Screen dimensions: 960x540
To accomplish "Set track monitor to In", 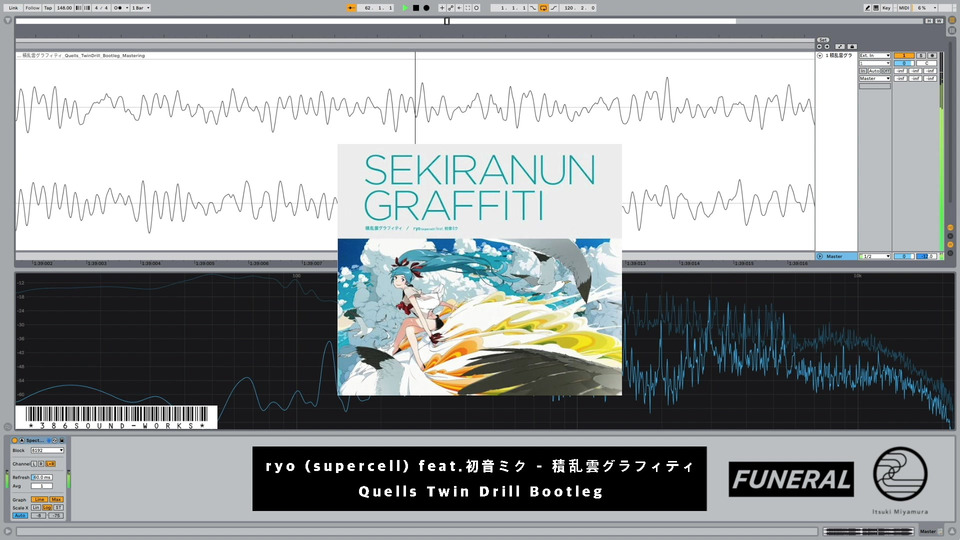I will (863, 71).
